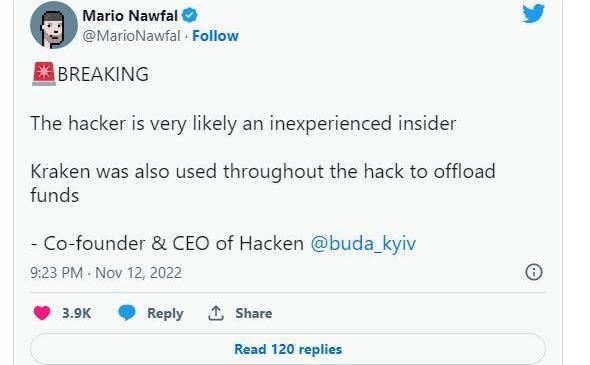Open the 9:23 PM Nov 12, 2022 timestamp
This screenshot has height=365, width=590.
(106, 272)
